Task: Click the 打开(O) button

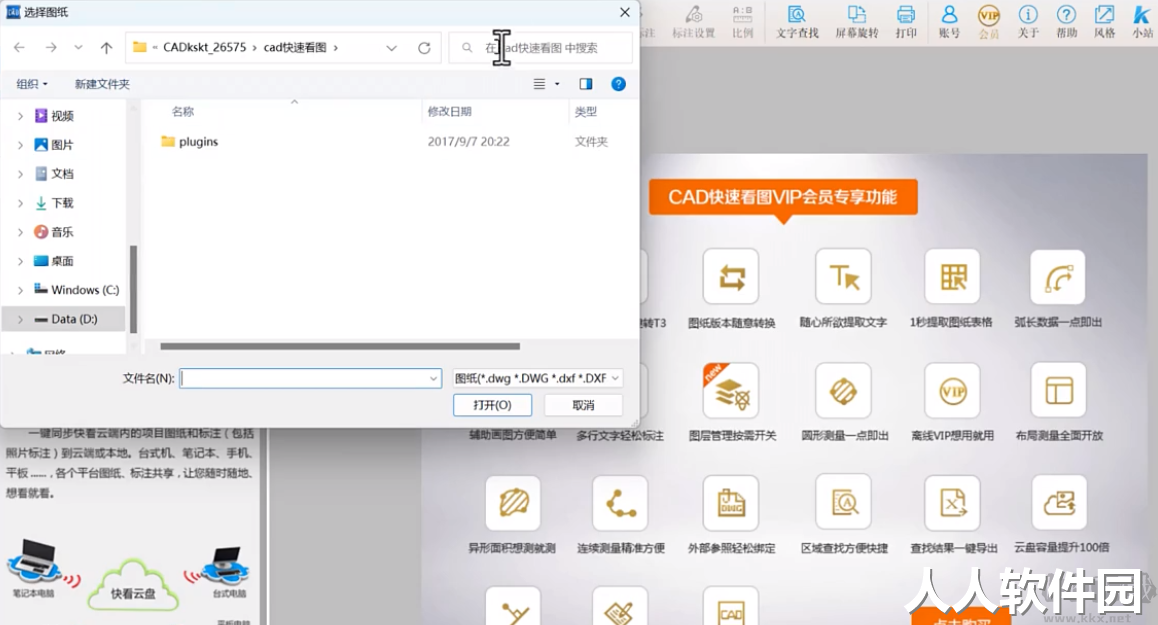Action: click(493, 405)
